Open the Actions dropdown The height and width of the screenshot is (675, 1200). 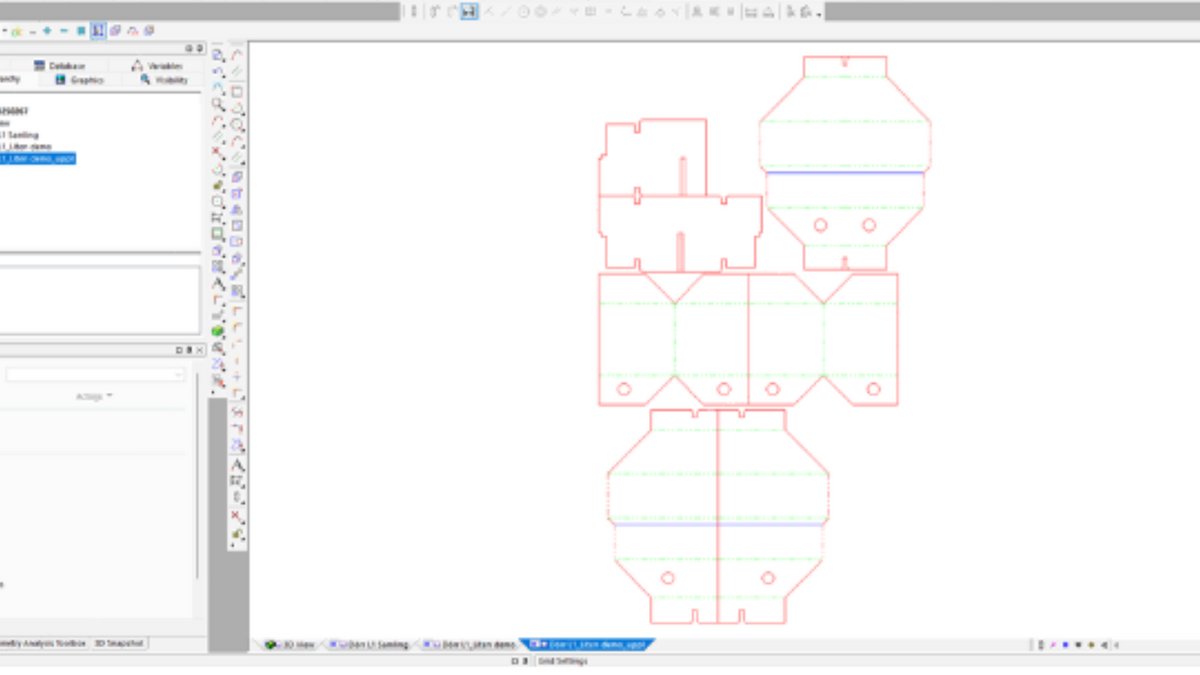pyautogui.click(x=94, y=396)
